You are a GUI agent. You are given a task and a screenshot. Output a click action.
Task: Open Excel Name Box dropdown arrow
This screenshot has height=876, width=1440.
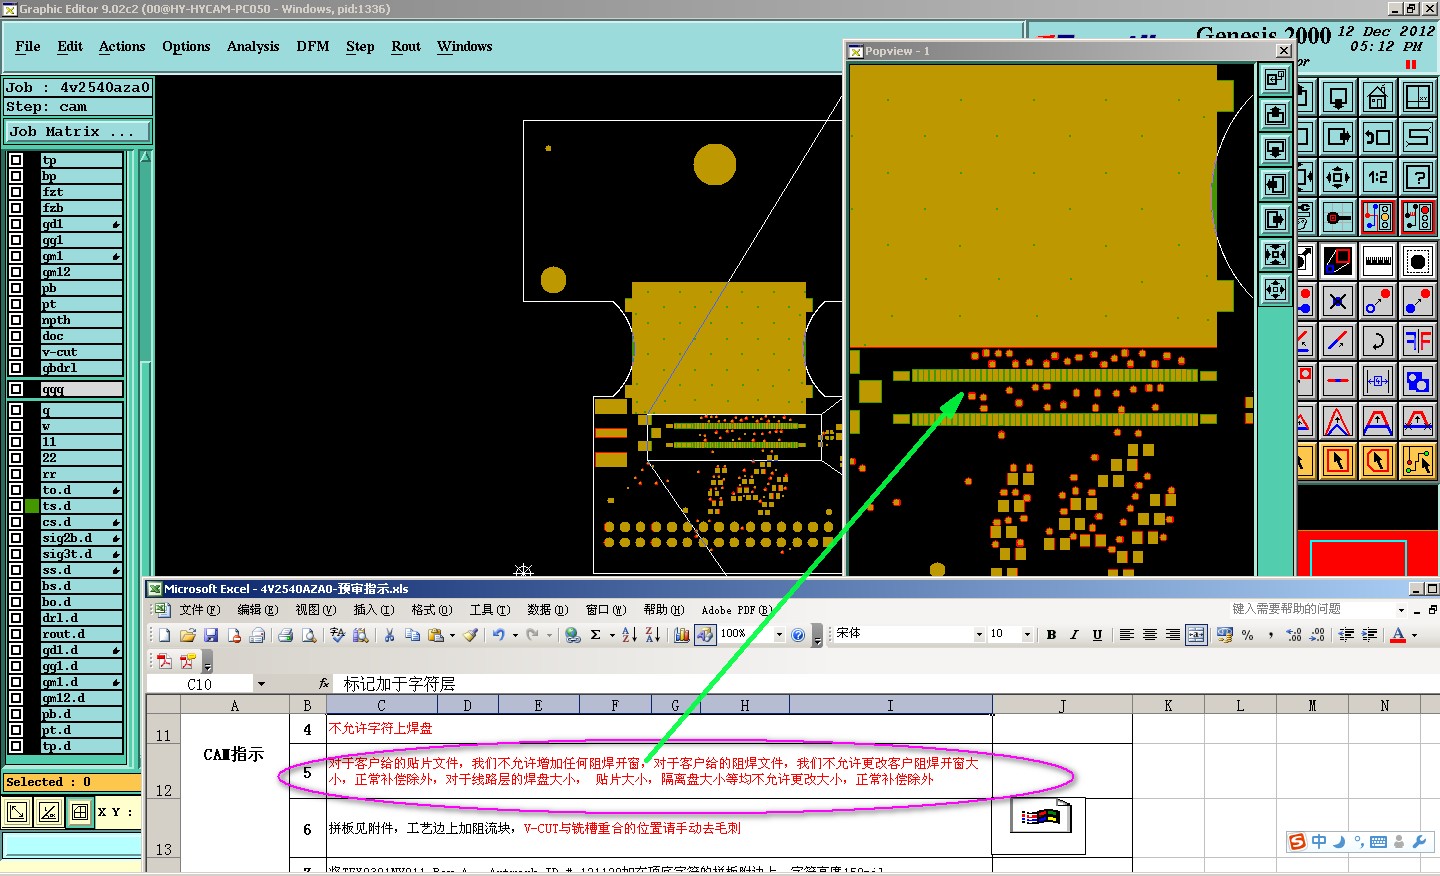(261, 684)
